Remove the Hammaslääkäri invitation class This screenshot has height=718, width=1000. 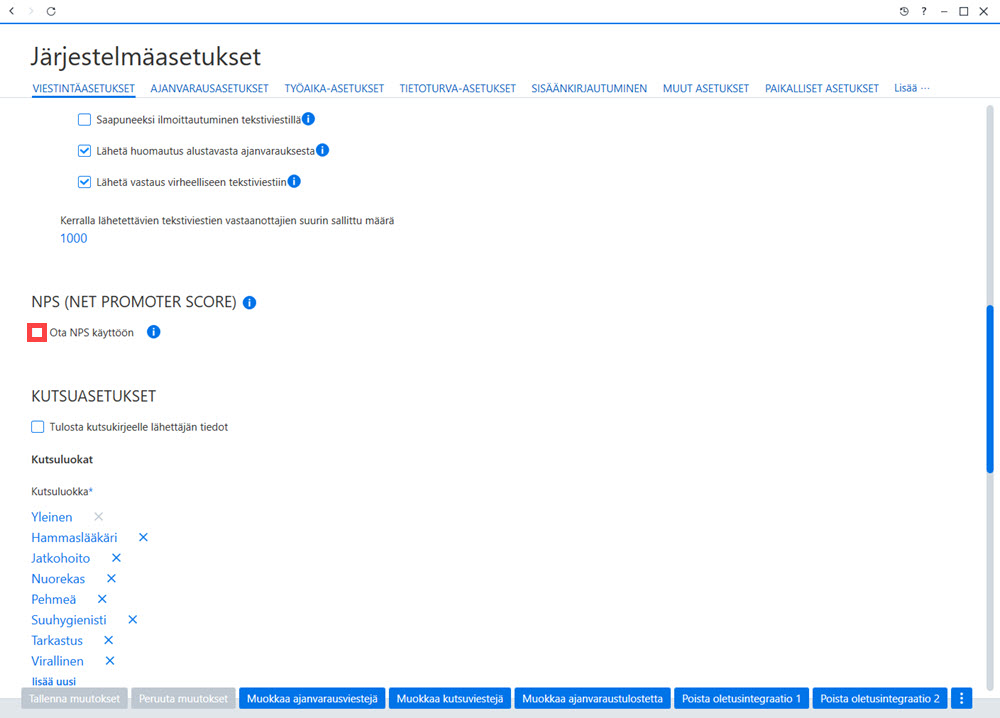point(143,537)
